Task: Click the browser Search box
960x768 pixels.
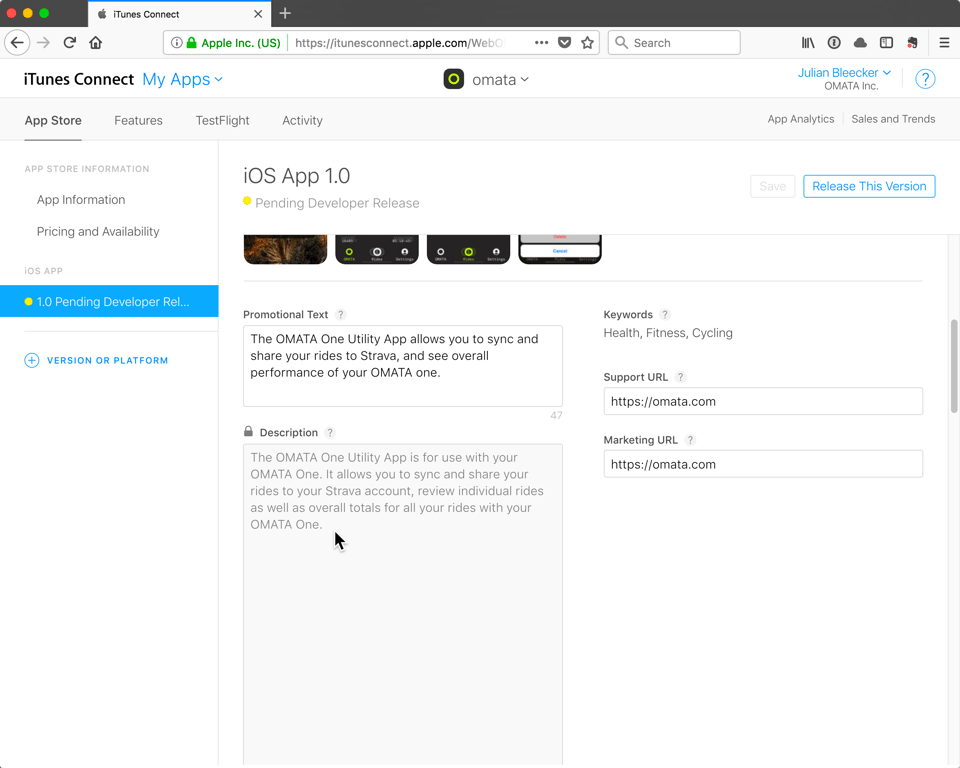Action: (674, 43)
